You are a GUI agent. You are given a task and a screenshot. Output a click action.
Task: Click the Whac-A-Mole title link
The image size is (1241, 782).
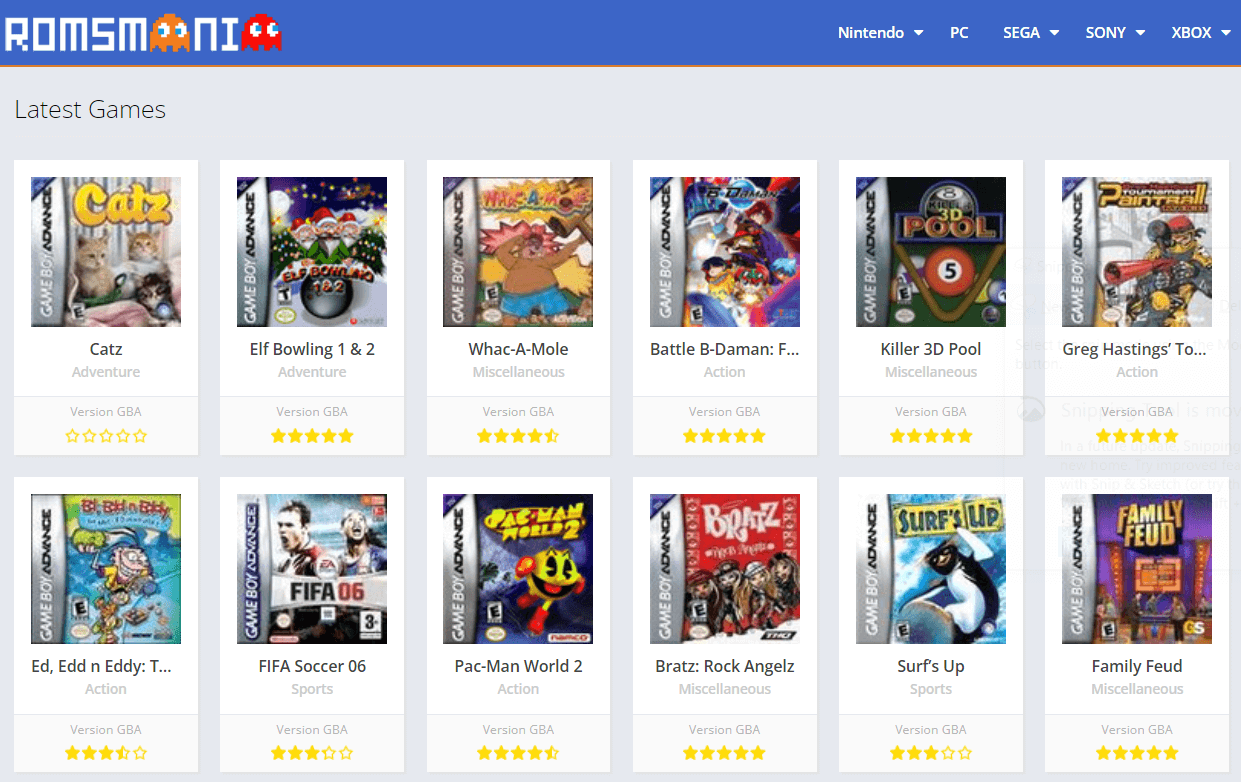pyautogui.click(x=518, y=349)
